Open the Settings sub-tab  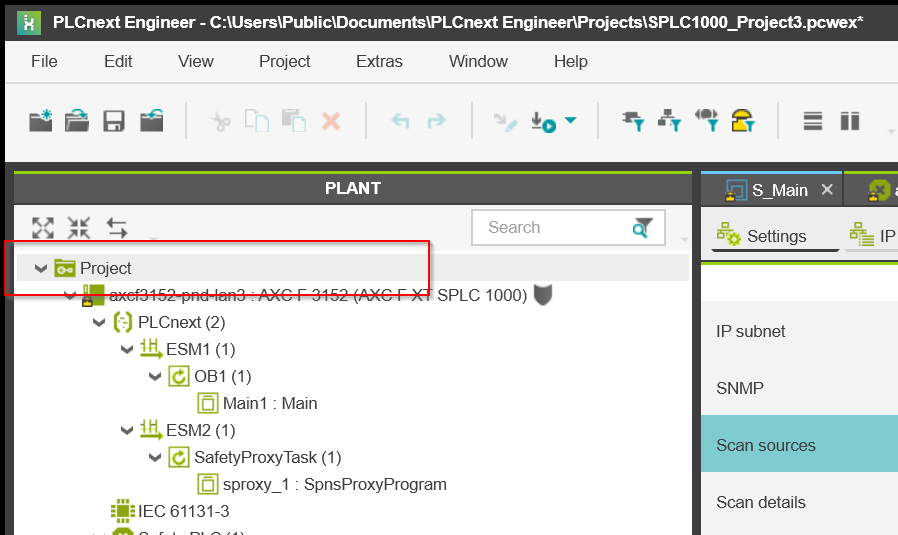[775, 235]
